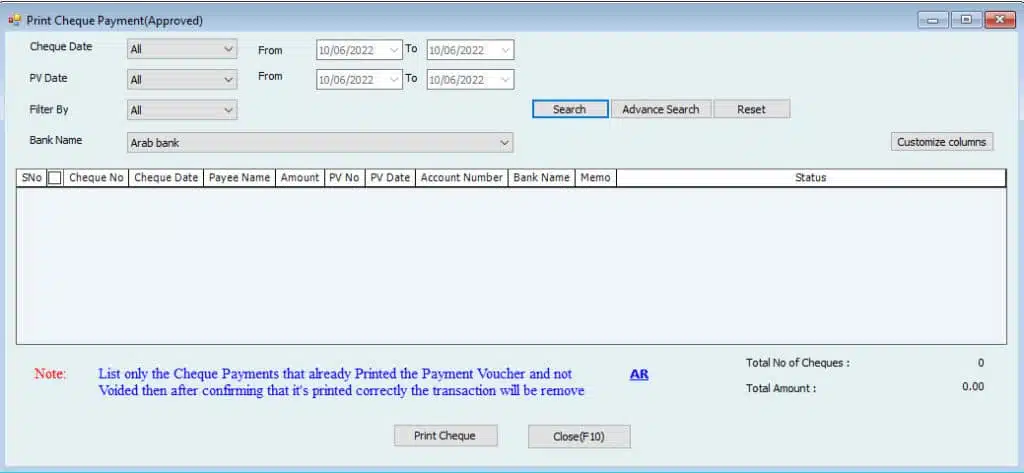Click the Reset button
Screen dimensions: 1024x473
click(752, 109)
